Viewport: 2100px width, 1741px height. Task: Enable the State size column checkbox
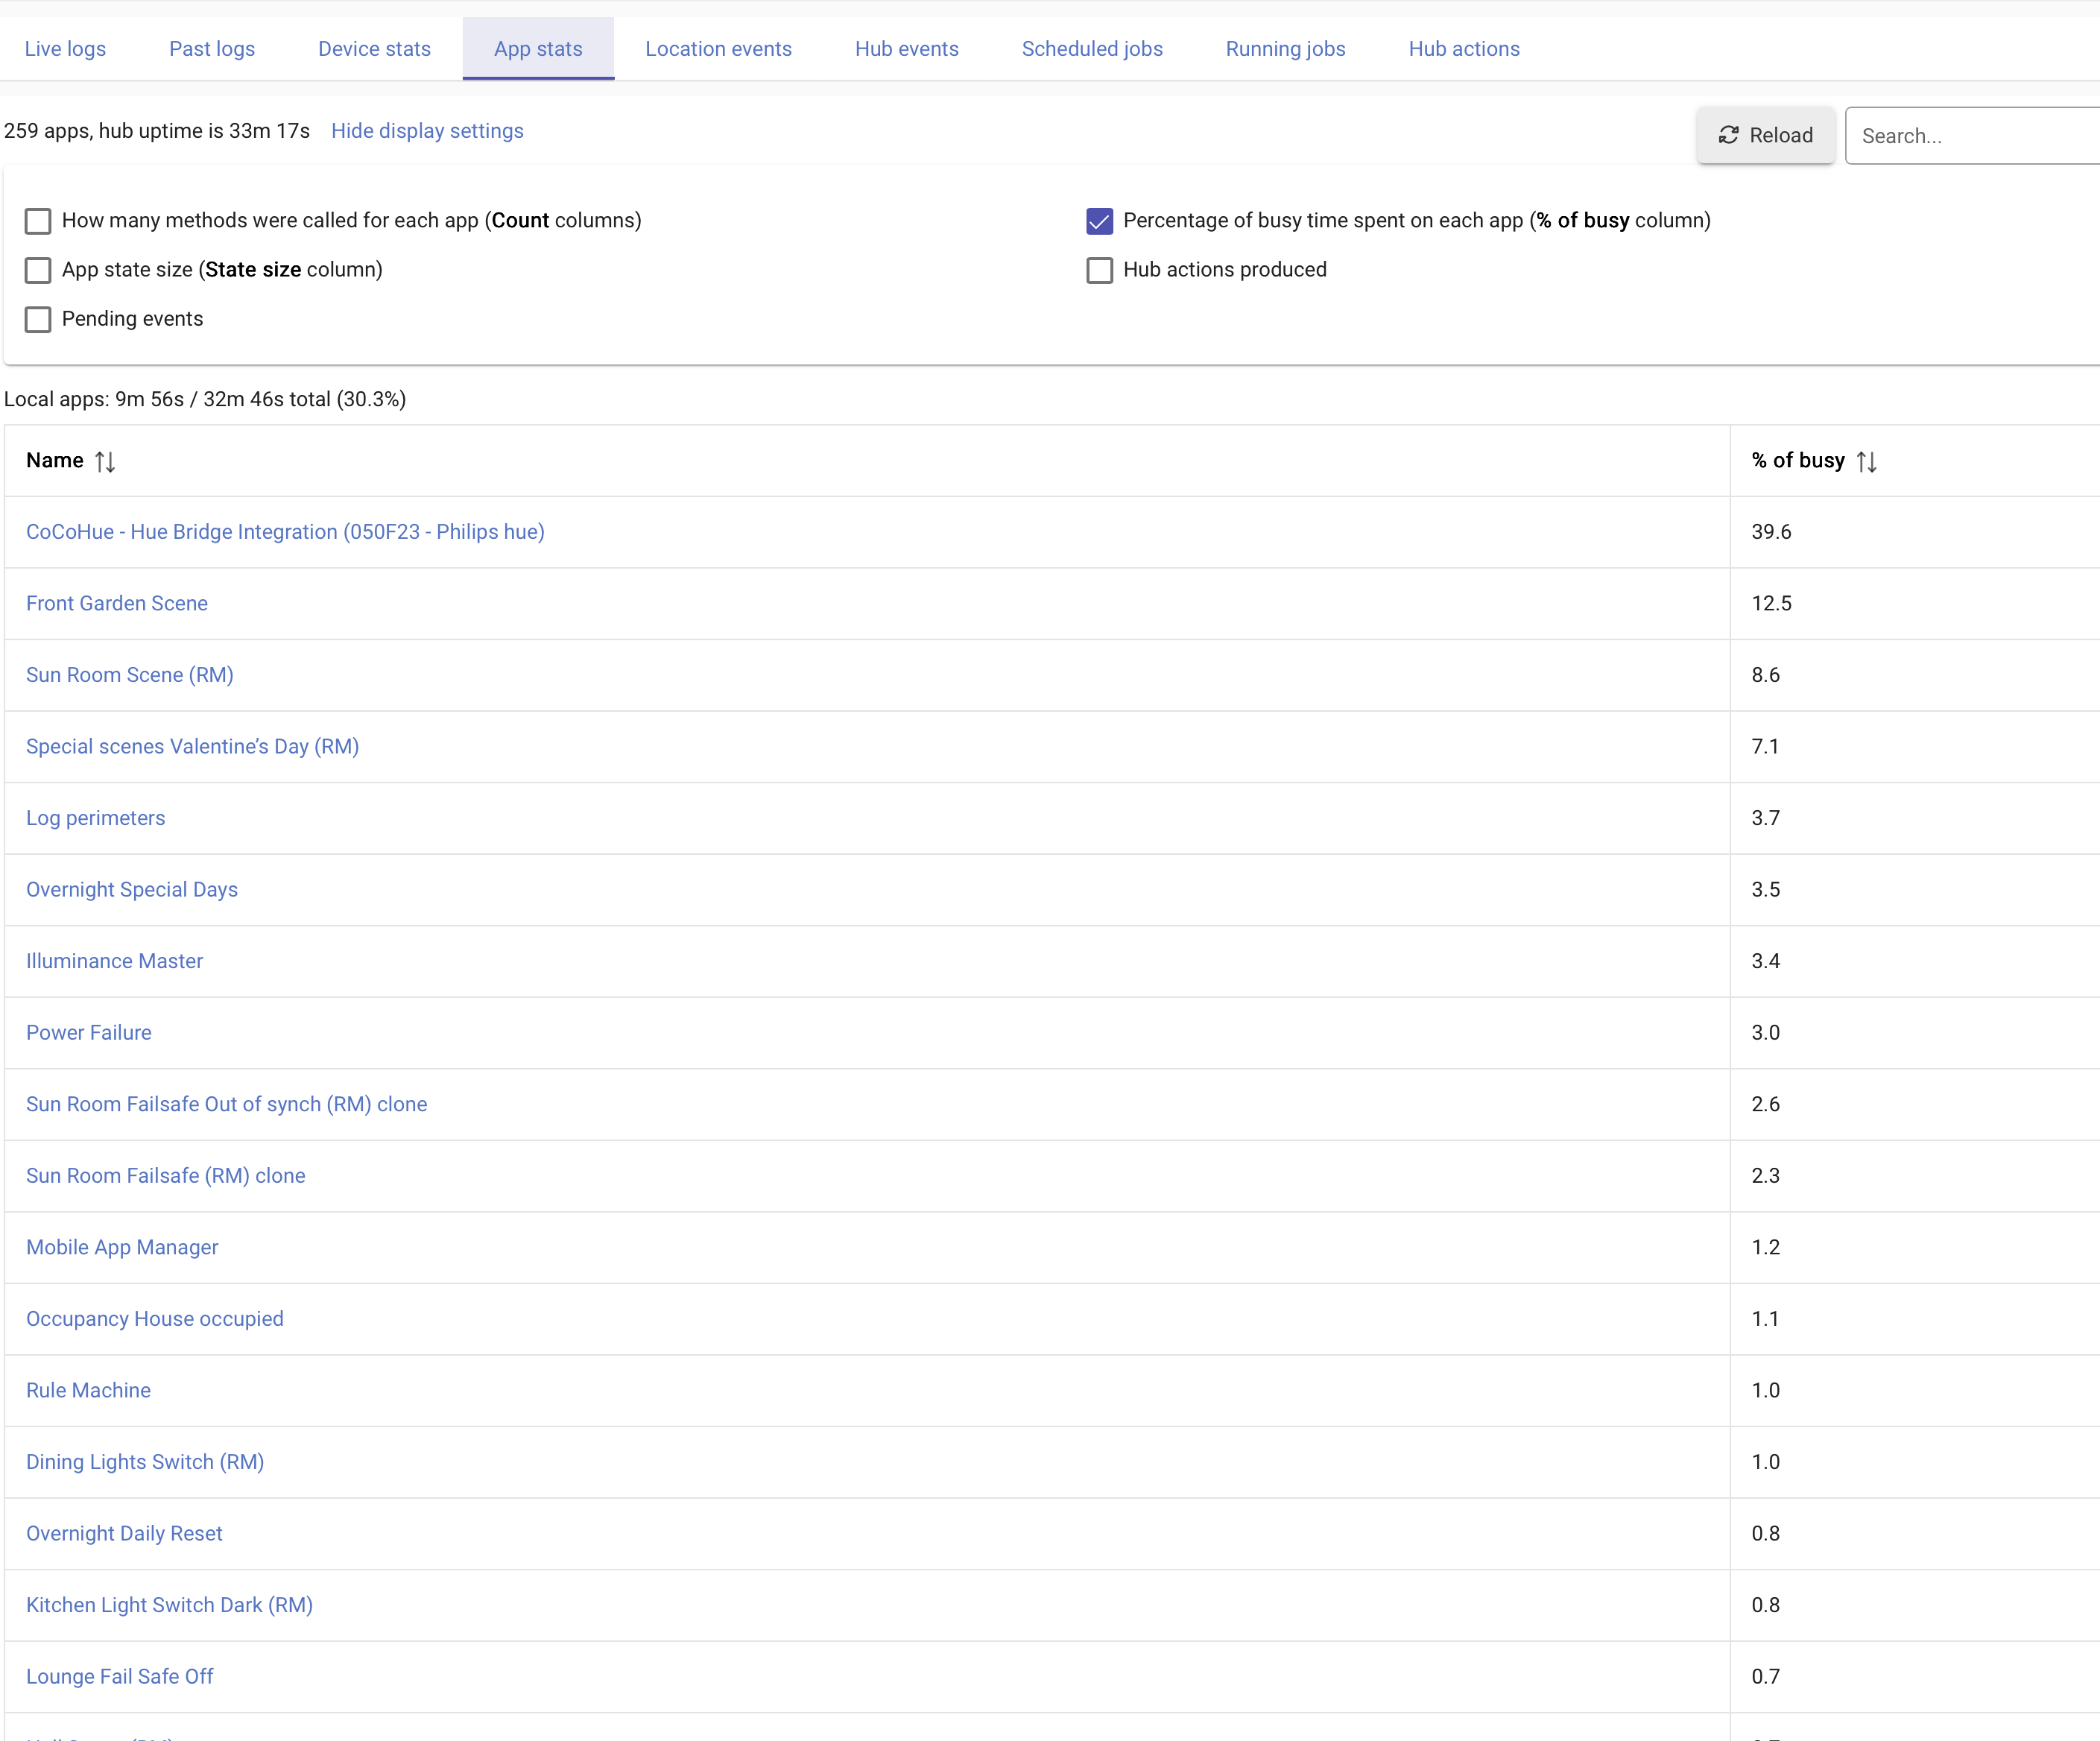pos(38,270)
